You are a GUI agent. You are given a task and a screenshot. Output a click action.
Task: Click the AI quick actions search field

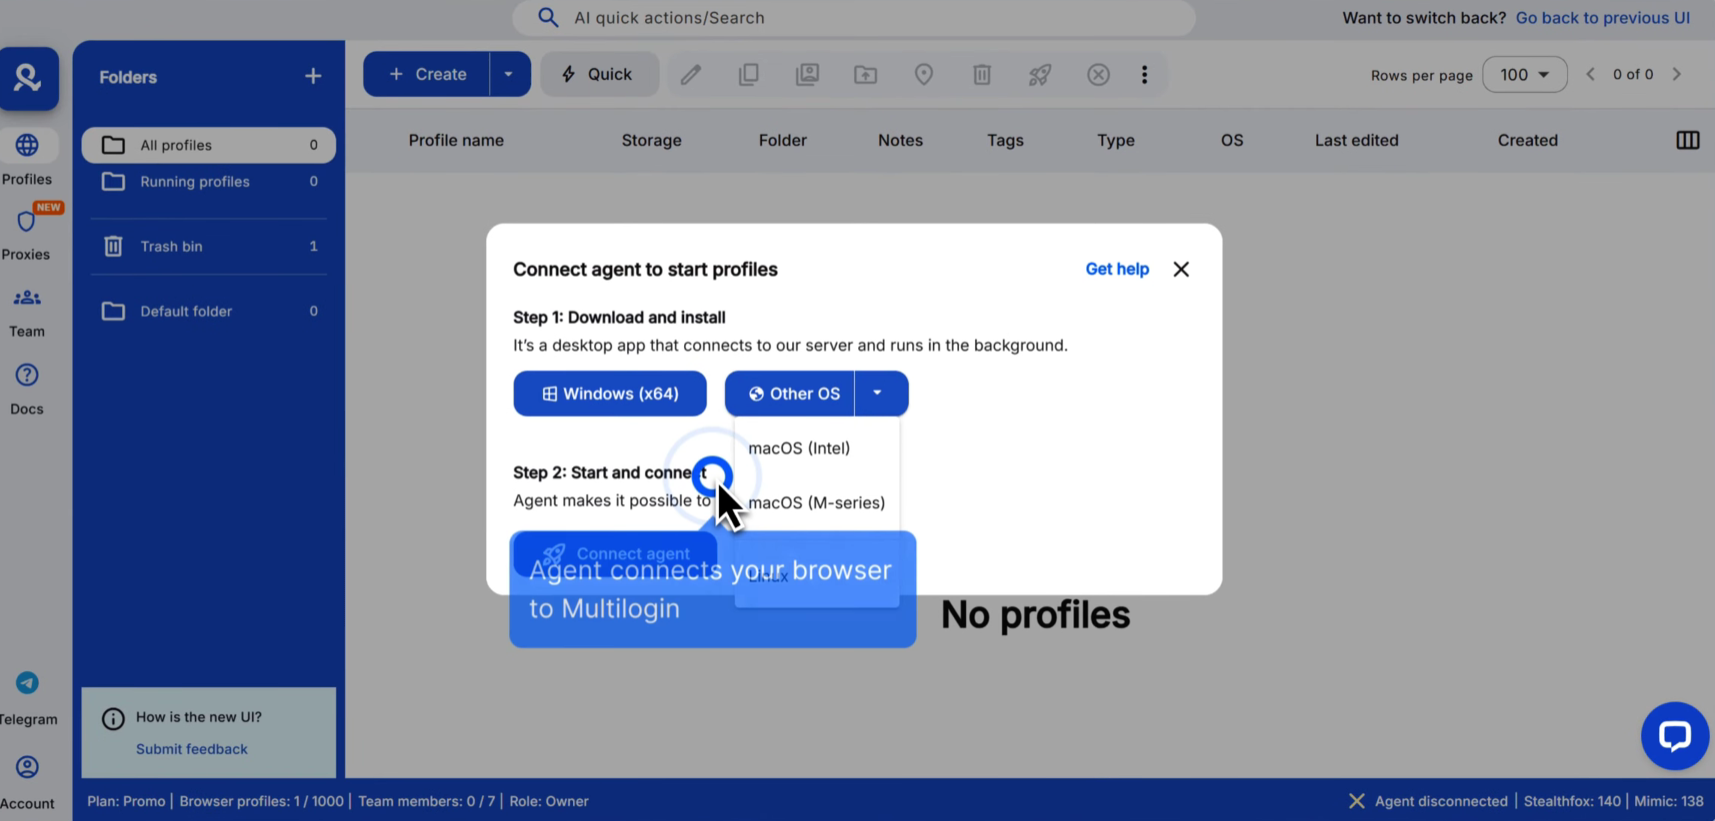pos(853,18)
